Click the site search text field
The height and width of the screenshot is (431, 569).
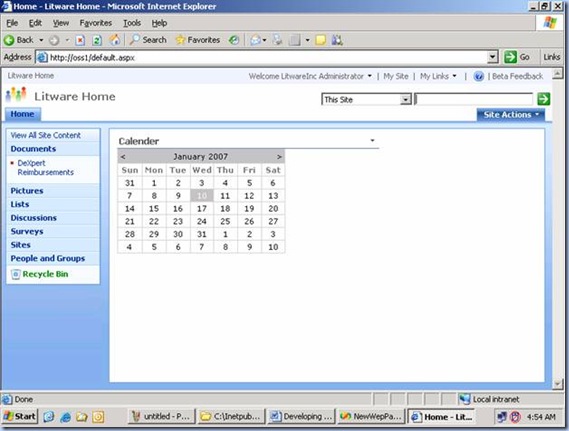coord(474,99)
